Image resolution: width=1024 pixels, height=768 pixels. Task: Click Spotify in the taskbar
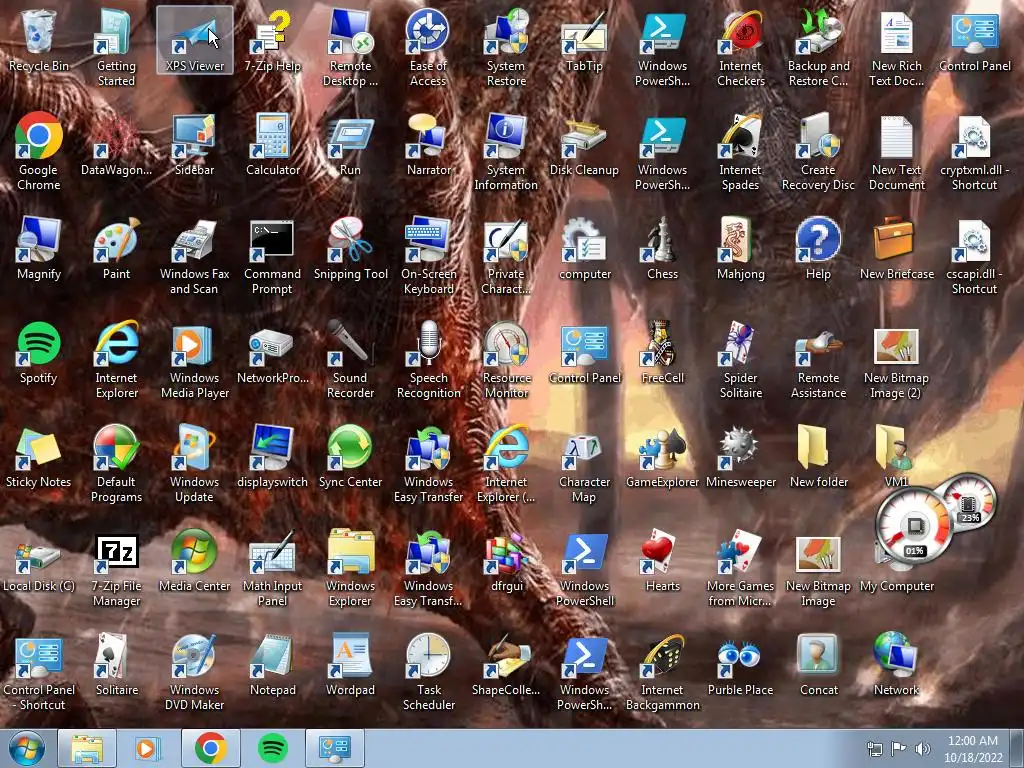(x=272, y=748)
